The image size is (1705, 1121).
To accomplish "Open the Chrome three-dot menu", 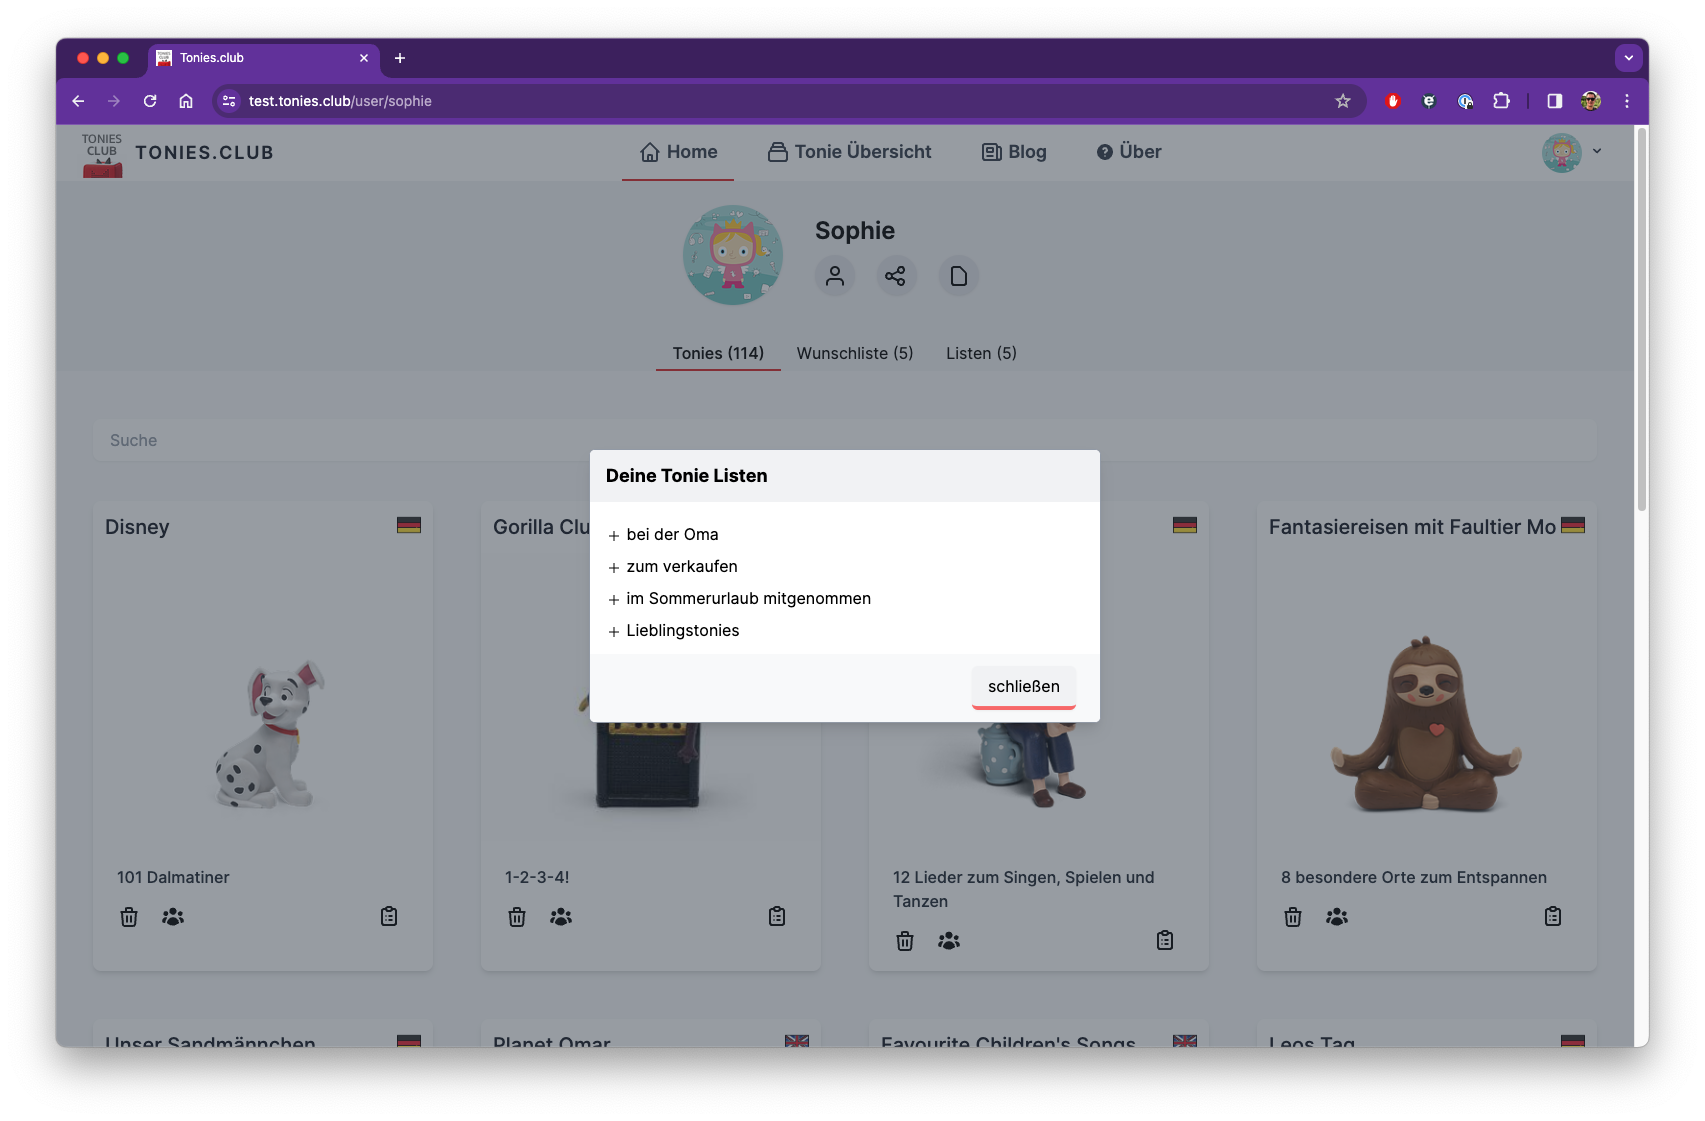I will coord(1627,101).
